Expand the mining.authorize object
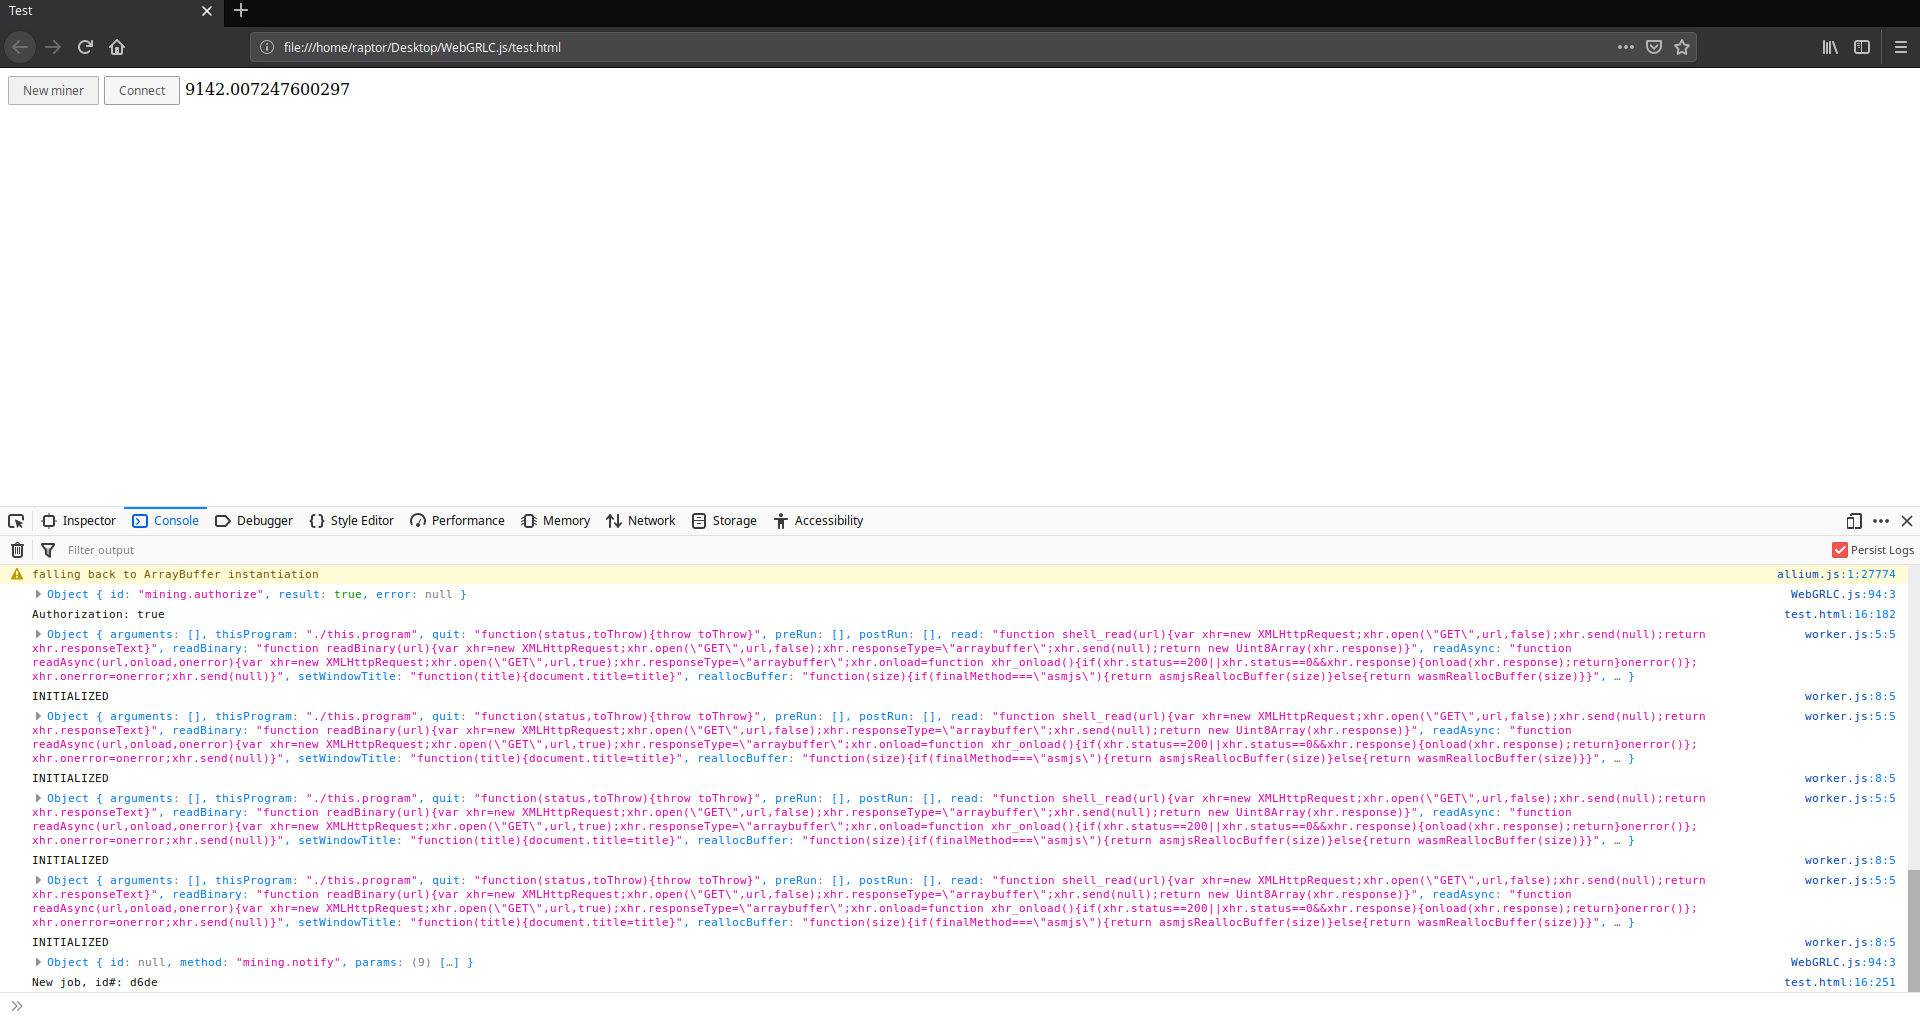This screenshot has width=1920, height=1020. [38, 594]
